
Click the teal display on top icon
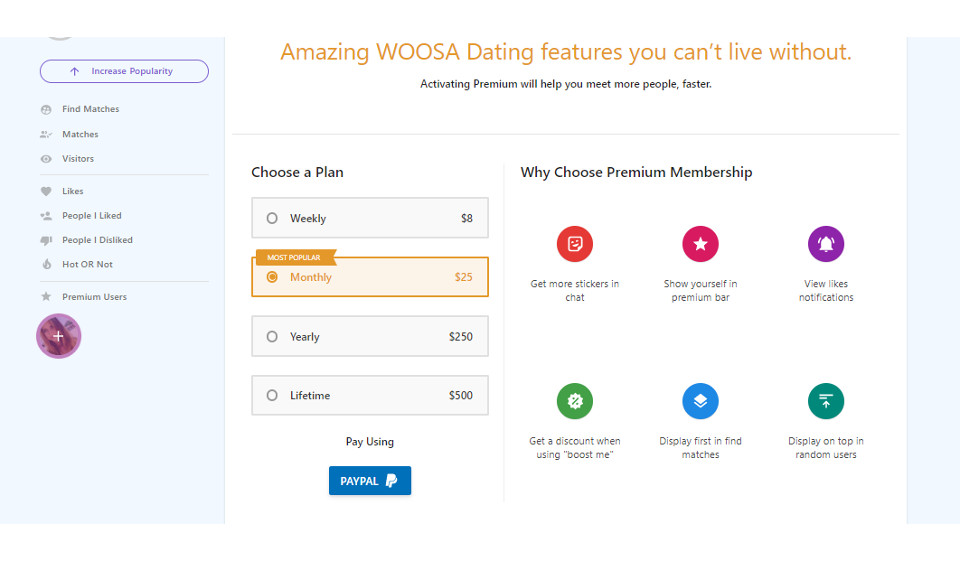[x=826, y=401]
